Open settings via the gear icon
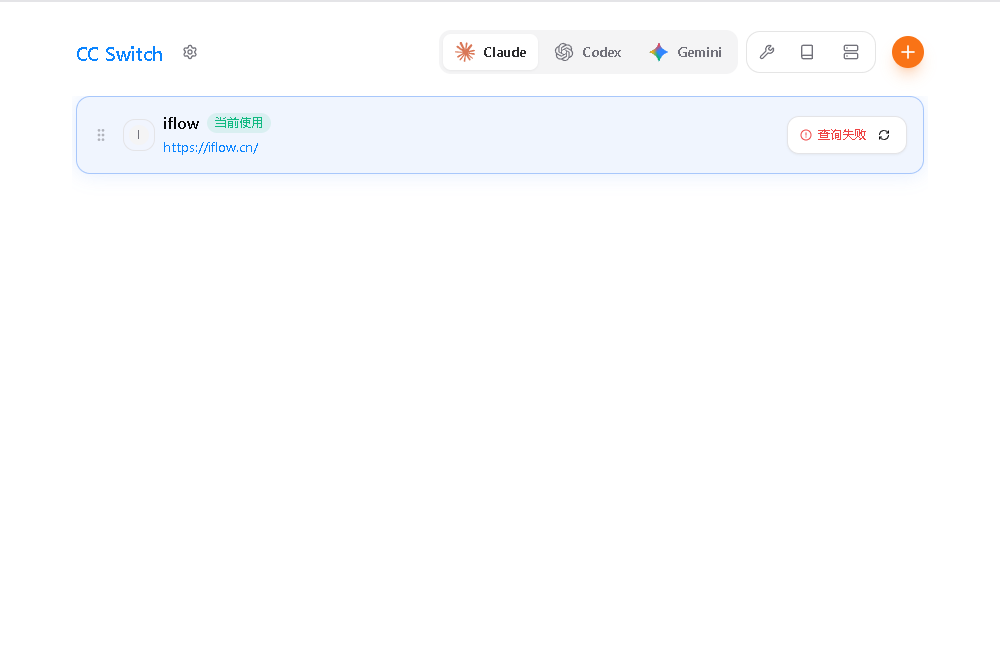1000x650 pixels. pyautogui.click(x=190, y=52)
